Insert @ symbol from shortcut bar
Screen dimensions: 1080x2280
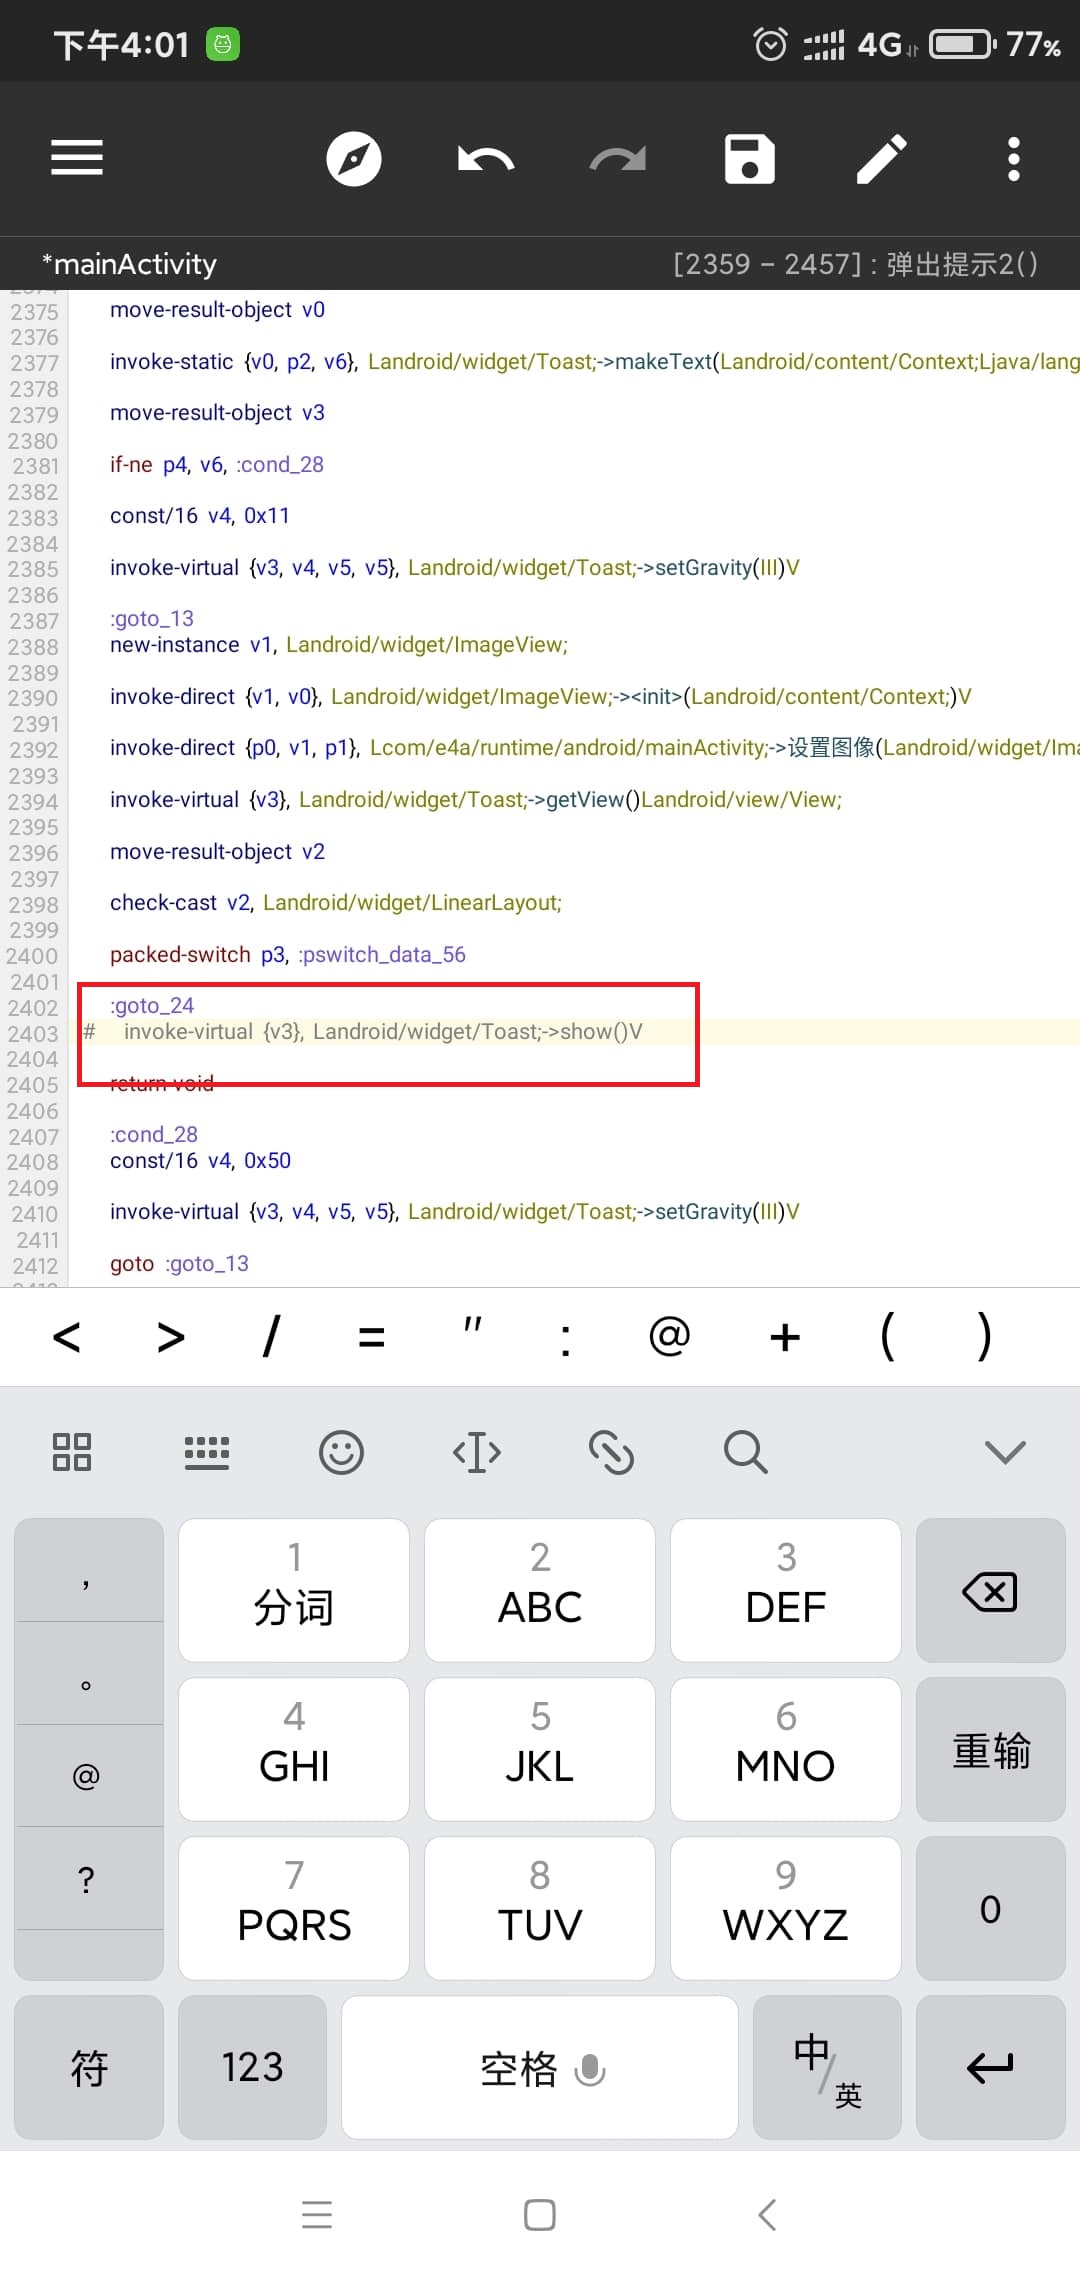coord(669,1336)
